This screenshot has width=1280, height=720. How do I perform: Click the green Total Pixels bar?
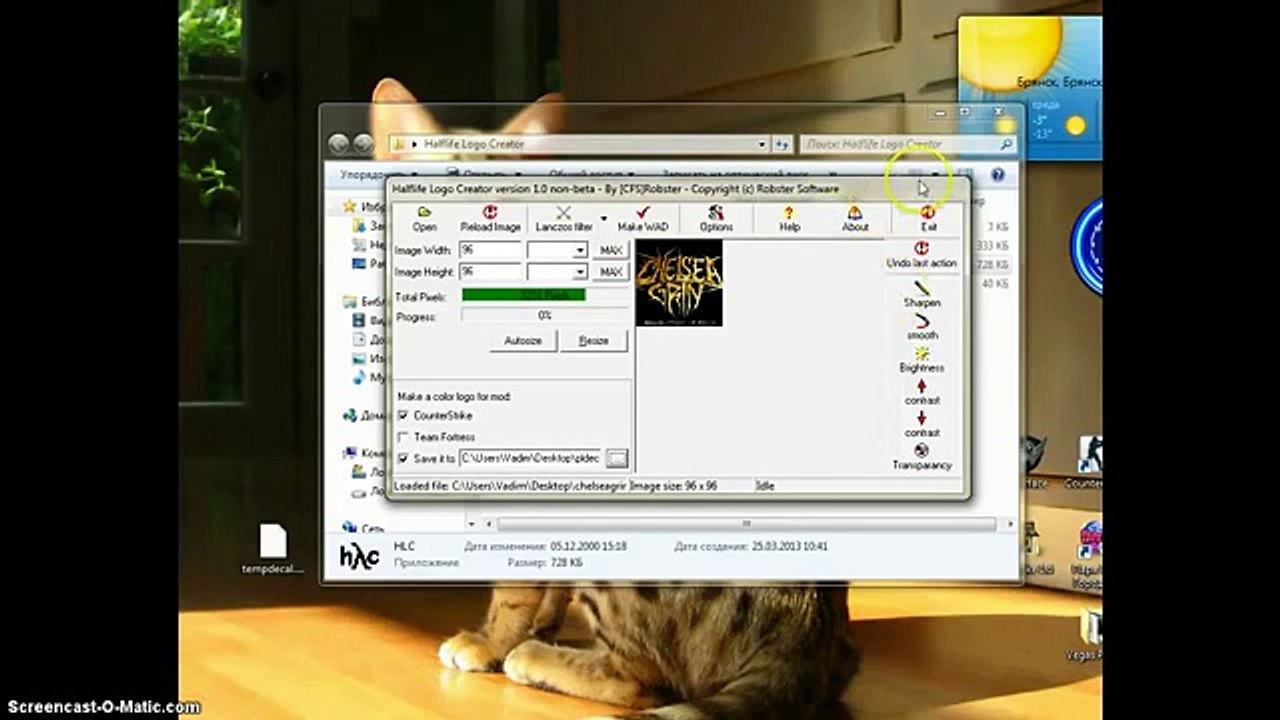523,295
